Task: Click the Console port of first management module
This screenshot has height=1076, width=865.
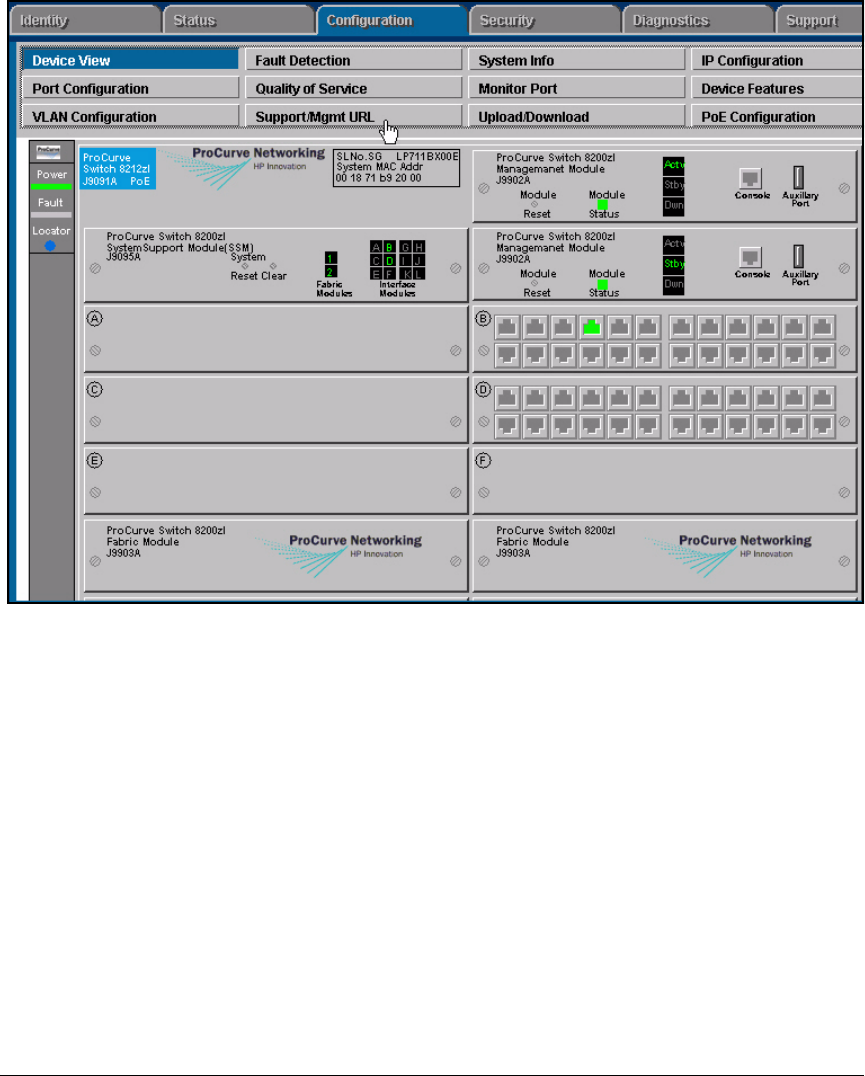Action: click(x=751, y=179)
